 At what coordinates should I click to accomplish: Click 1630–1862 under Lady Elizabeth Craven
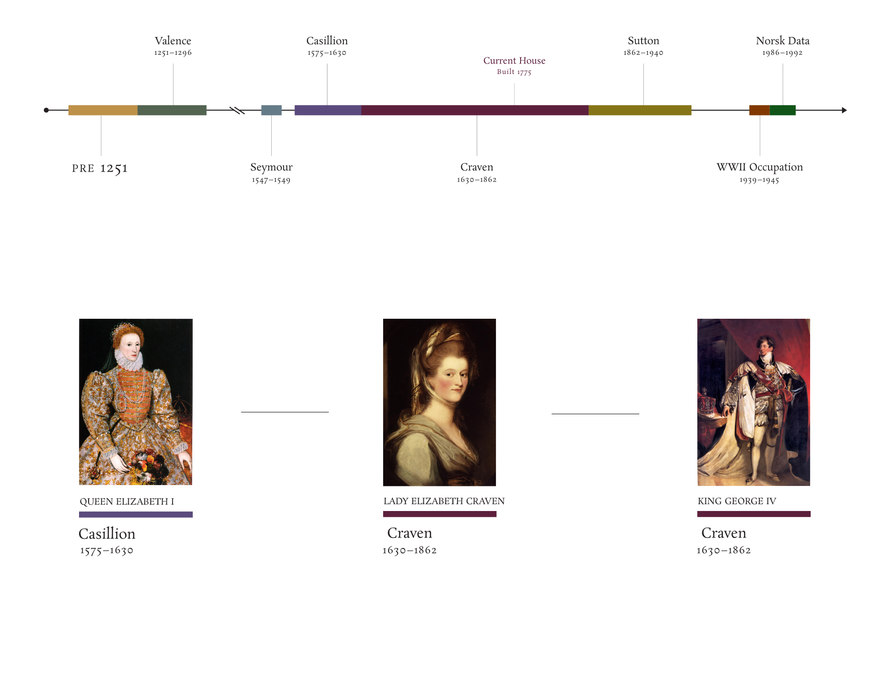(410, 550)
